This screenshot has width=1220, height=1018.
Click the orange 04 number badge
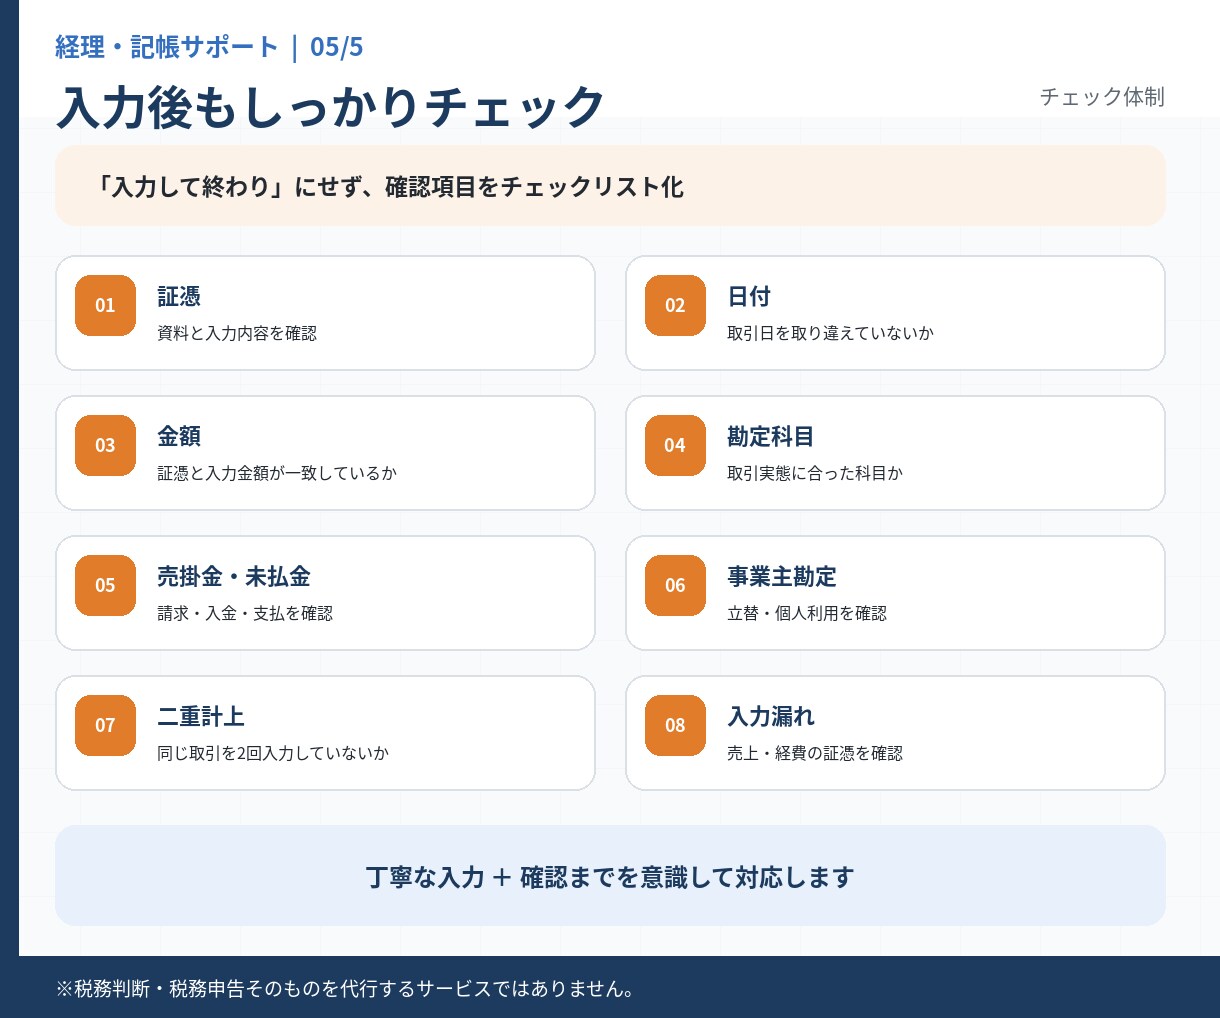pyautogui.click(x=675, y=445)
